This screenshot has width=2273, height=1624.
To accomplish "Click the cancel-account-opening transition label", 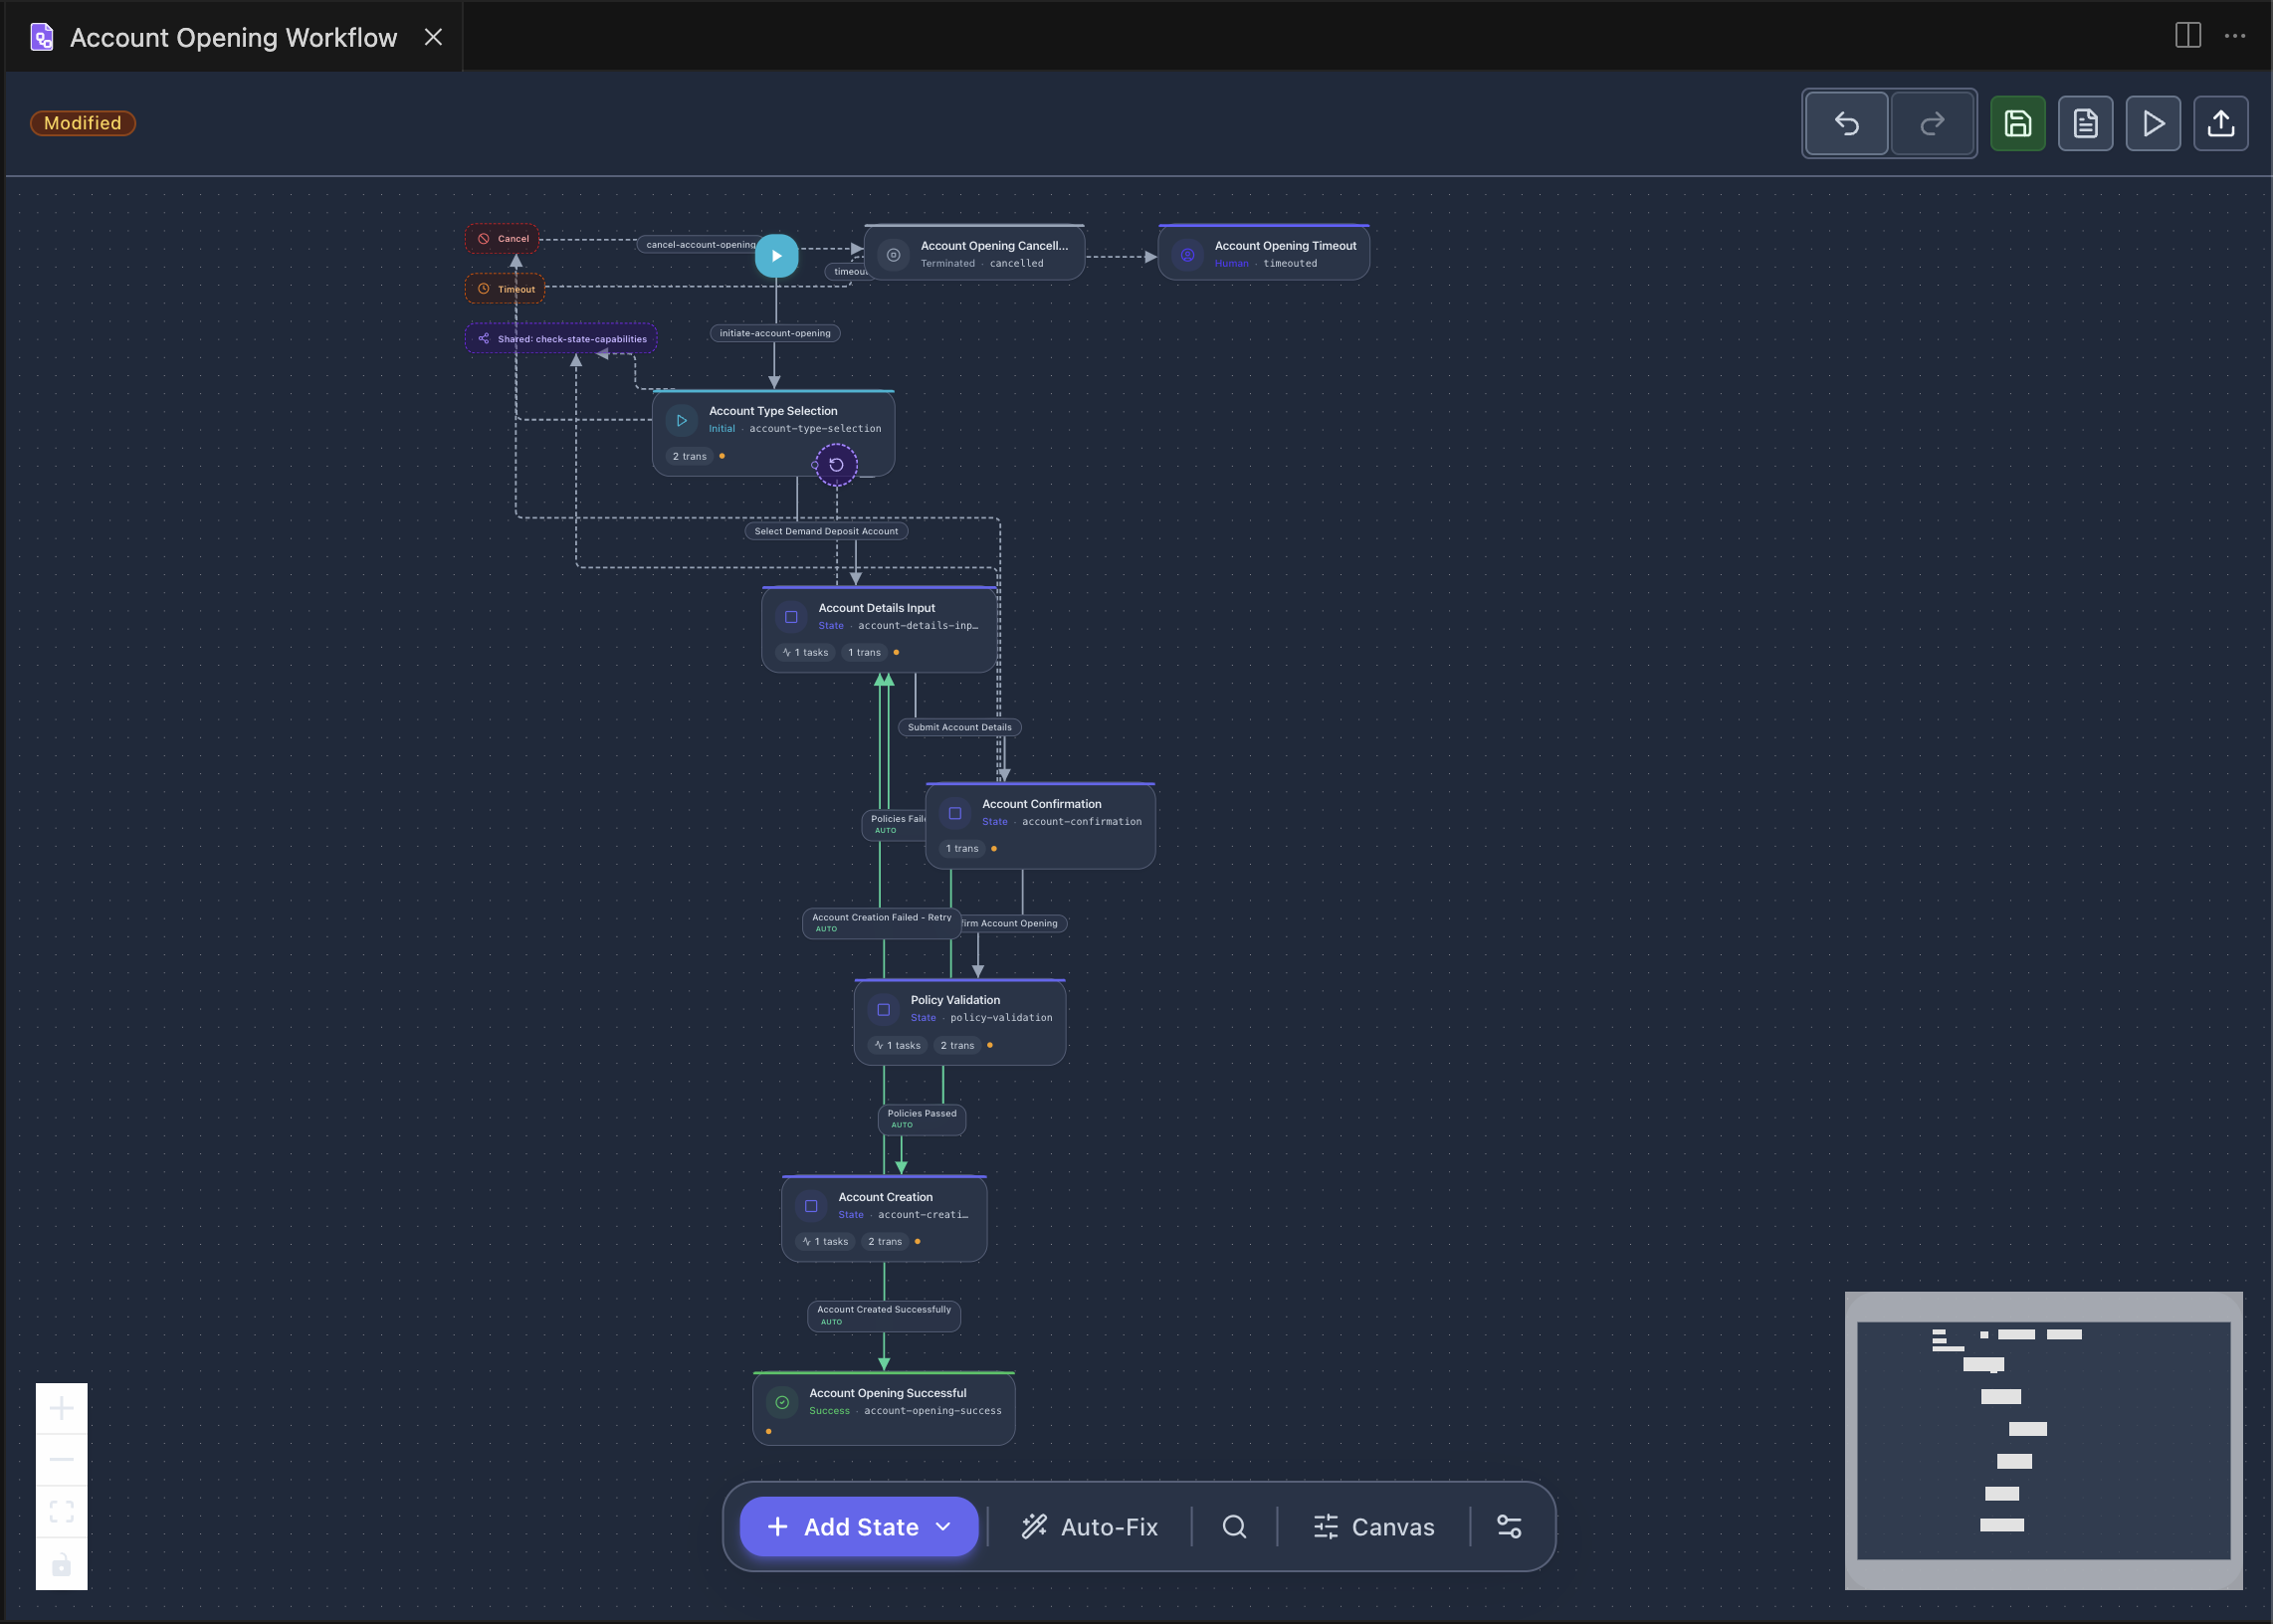I will click(x=700, y=244).
